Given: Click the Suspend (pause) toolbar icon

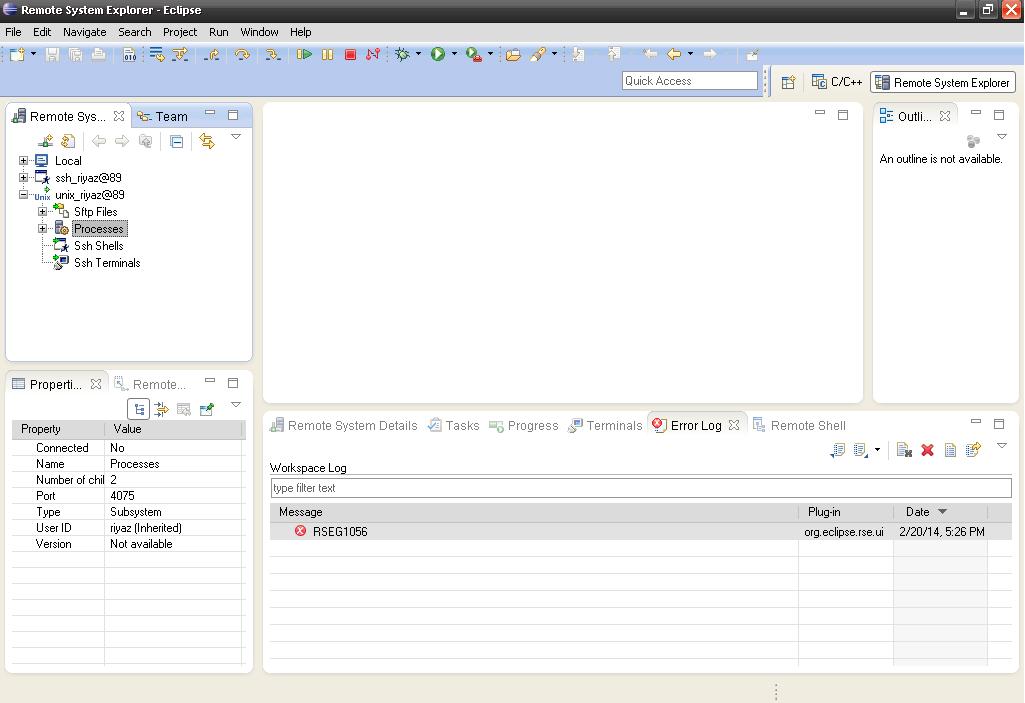Looking at the screenshot, I should coord(327,55).
